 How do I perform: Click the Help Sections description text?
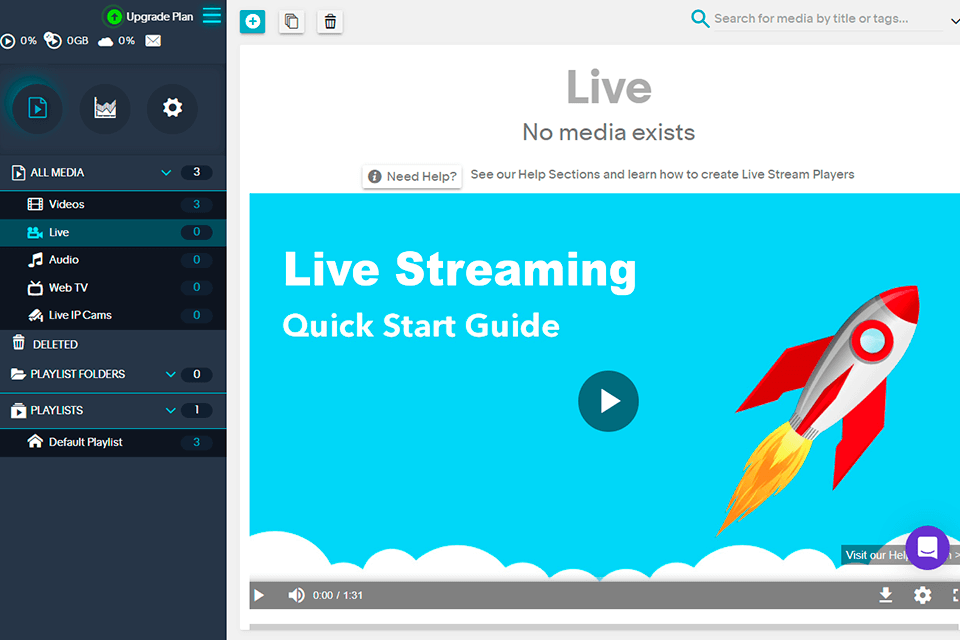click(x=662, y=175)
